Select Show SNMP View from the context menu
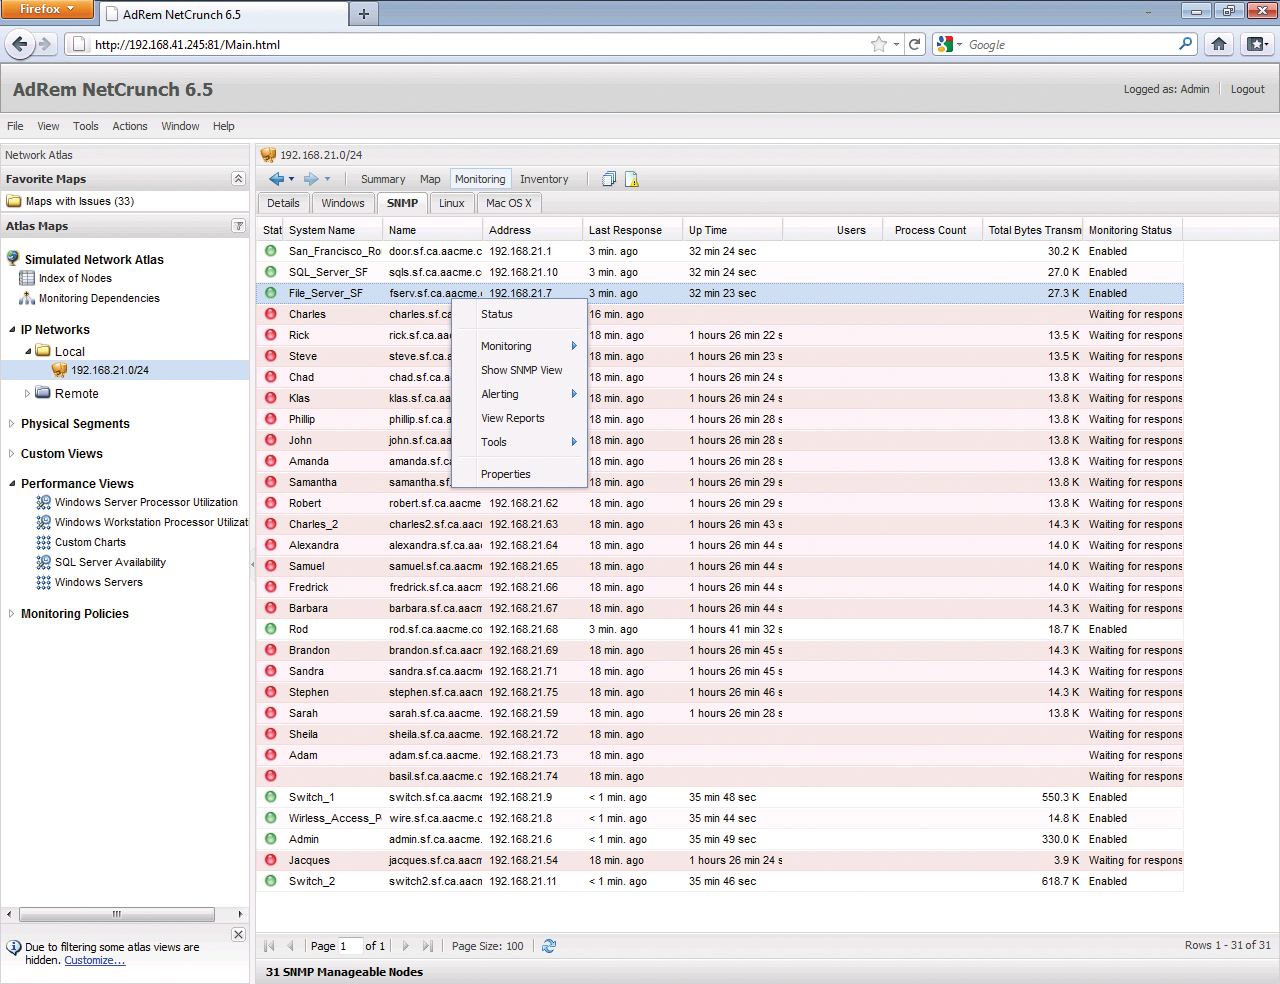Image resolution: width=1280 pixels, height=984 pixels. click(x=524, y=370)
